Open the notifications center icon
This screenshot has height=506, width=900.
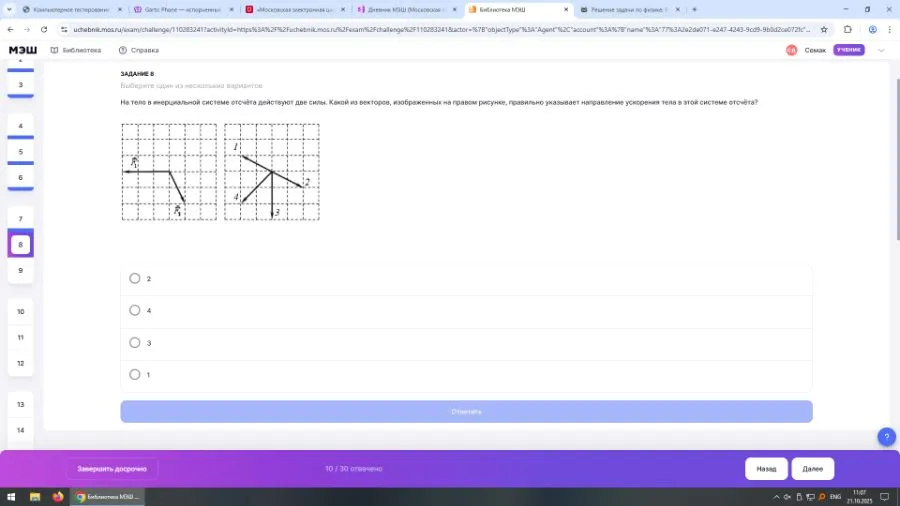pyautogui.click(x=885, y=497)
